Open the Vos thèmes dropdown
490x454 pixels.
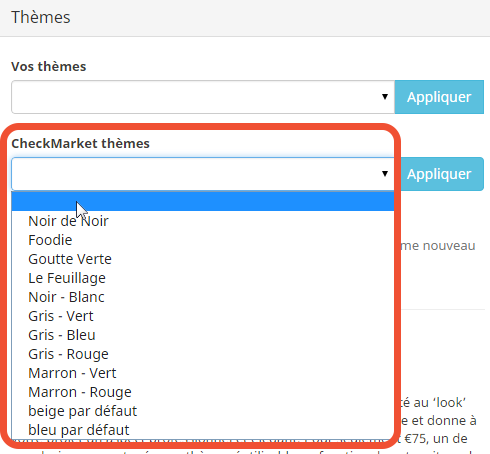203,97
